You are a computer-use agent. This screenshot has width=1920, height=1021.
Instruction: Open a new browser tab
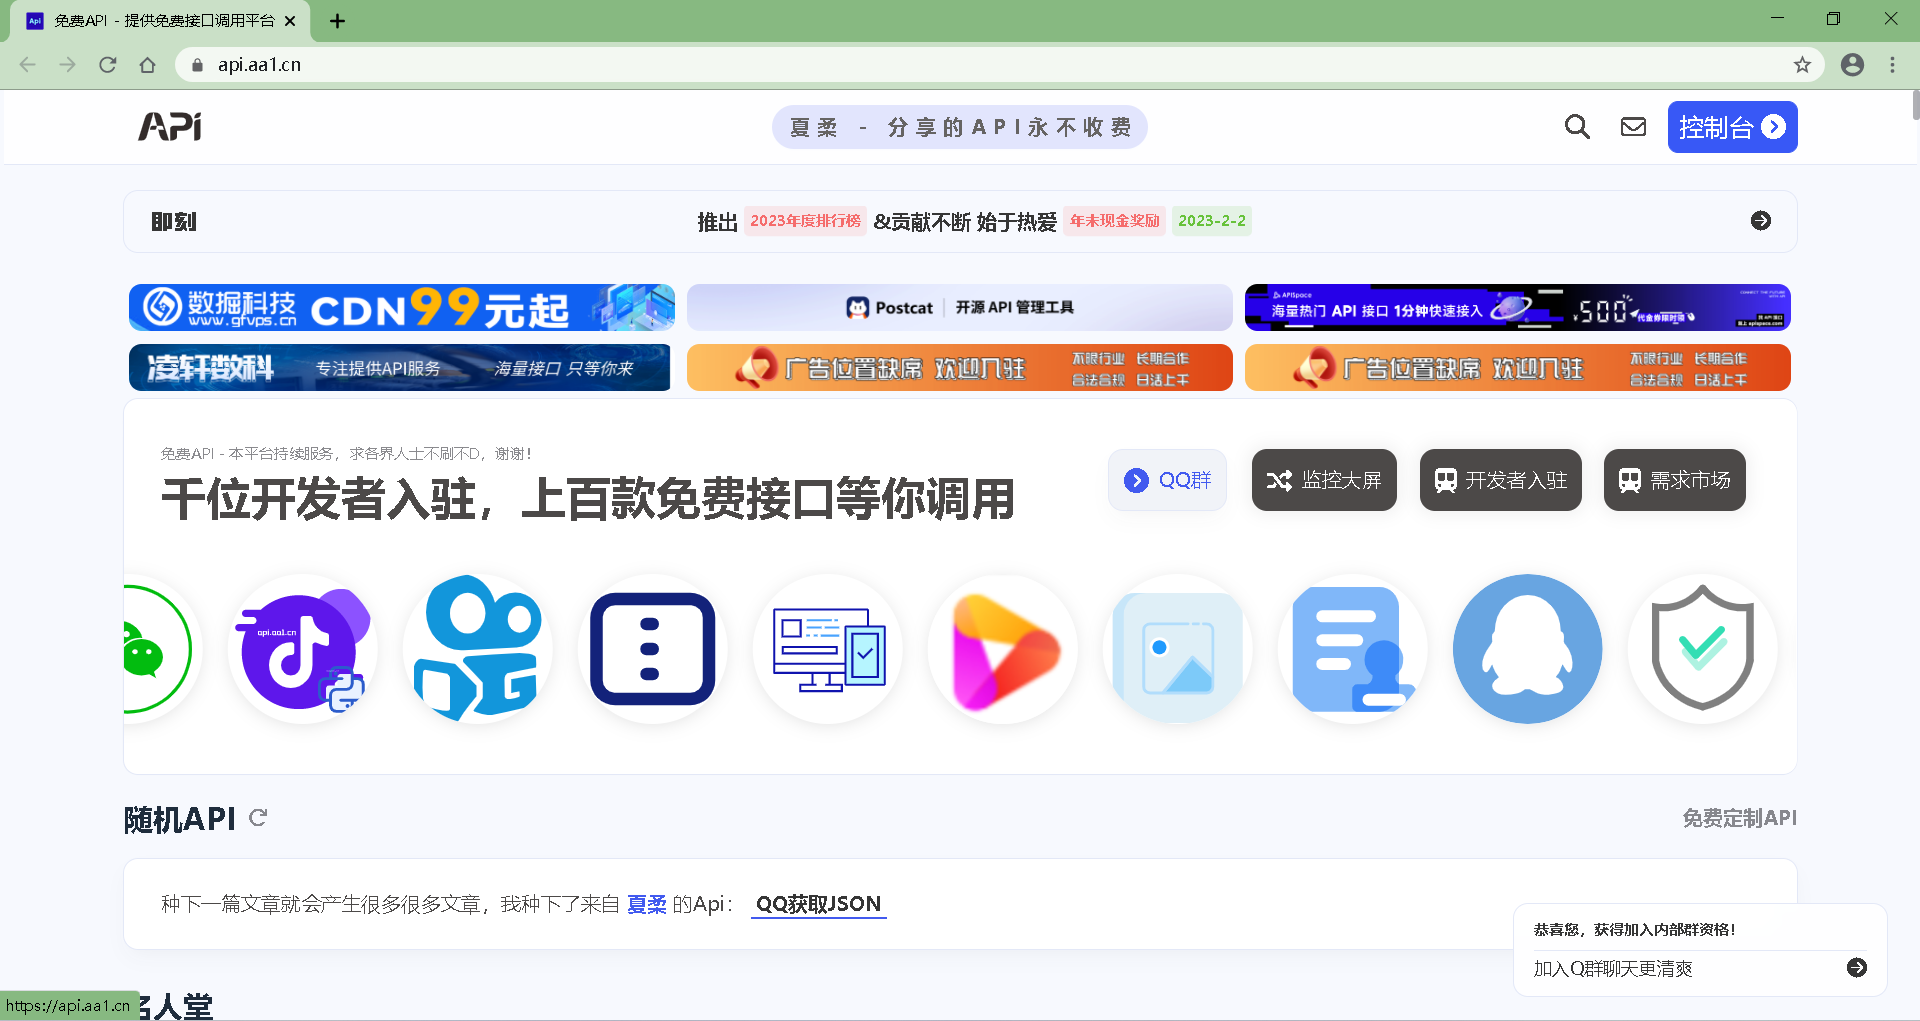338,21
